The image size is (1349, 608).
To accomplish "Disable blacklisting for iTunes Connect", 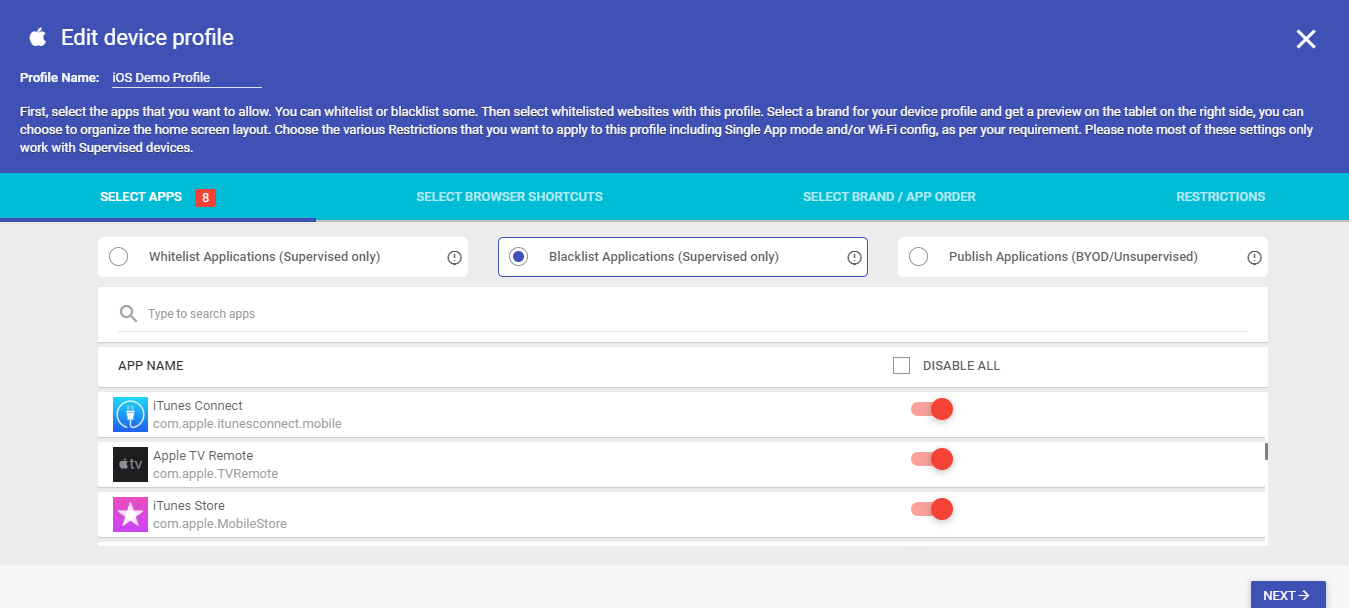I will pyautogui.click(x=931, y=408).
